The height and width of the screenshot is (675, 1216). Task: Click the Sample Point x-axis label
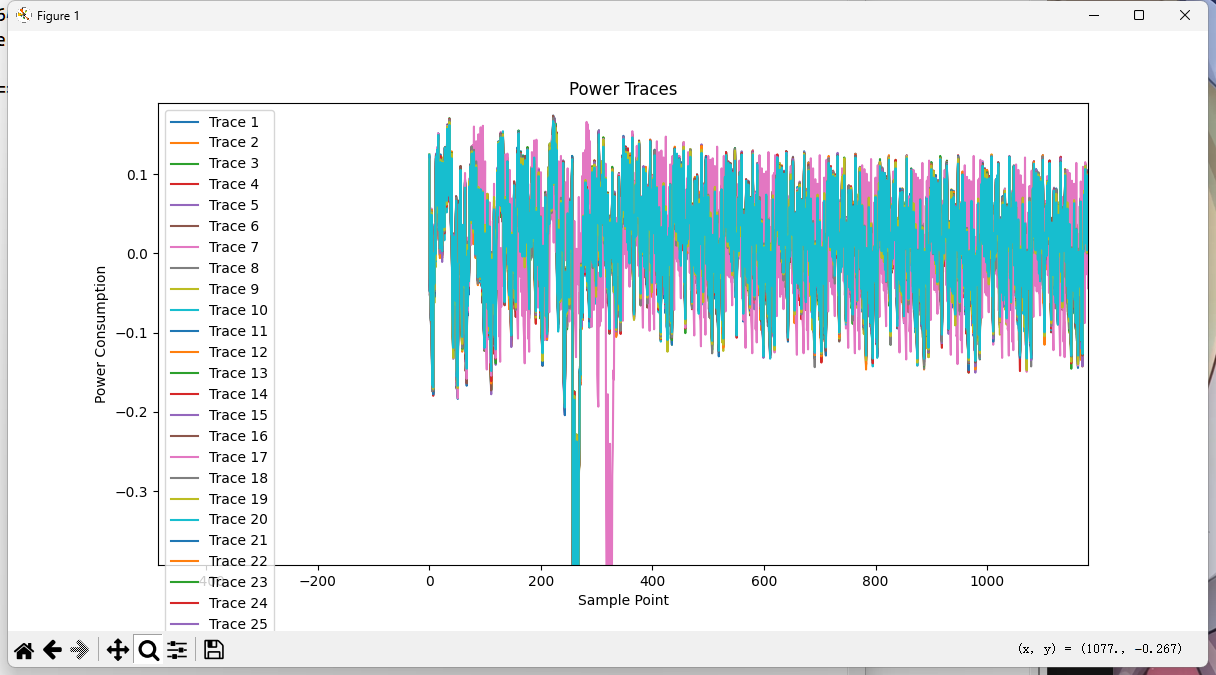pyautogui.click(x=622, y=600)
